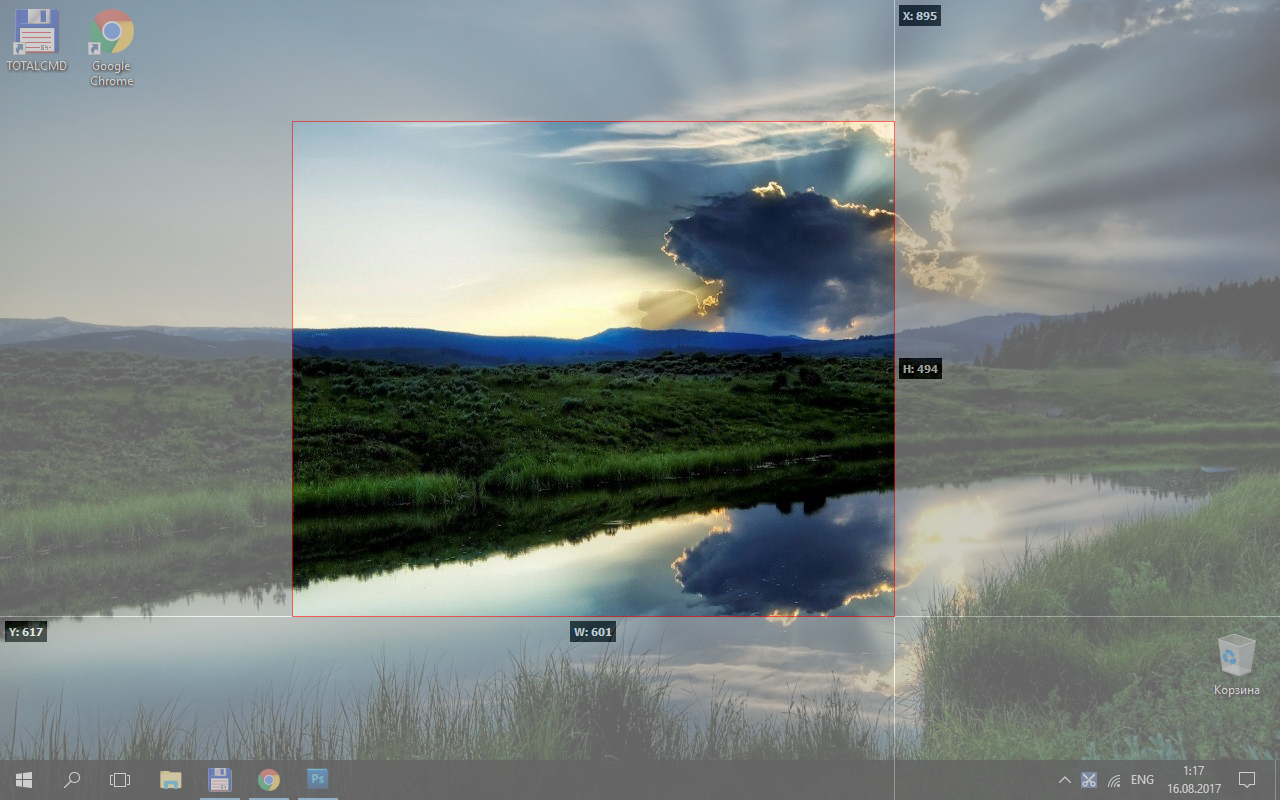Click inside the red-bordered selection area

click(x=593, y=369)
